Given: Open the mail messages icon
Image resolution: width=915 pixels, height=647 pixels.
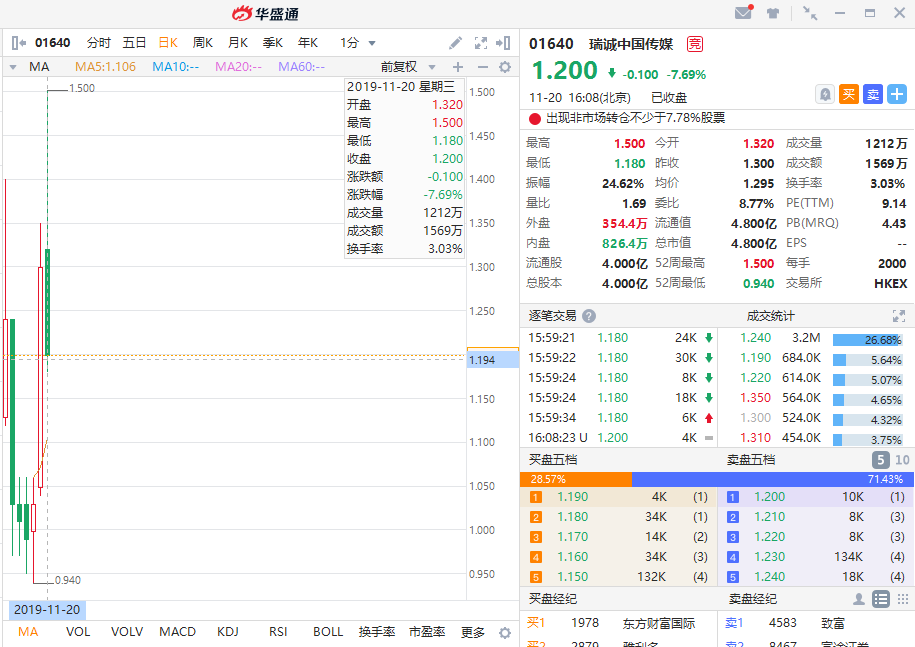Looking at the screenshot, I should pyautogui.click(x=743, y=13).
